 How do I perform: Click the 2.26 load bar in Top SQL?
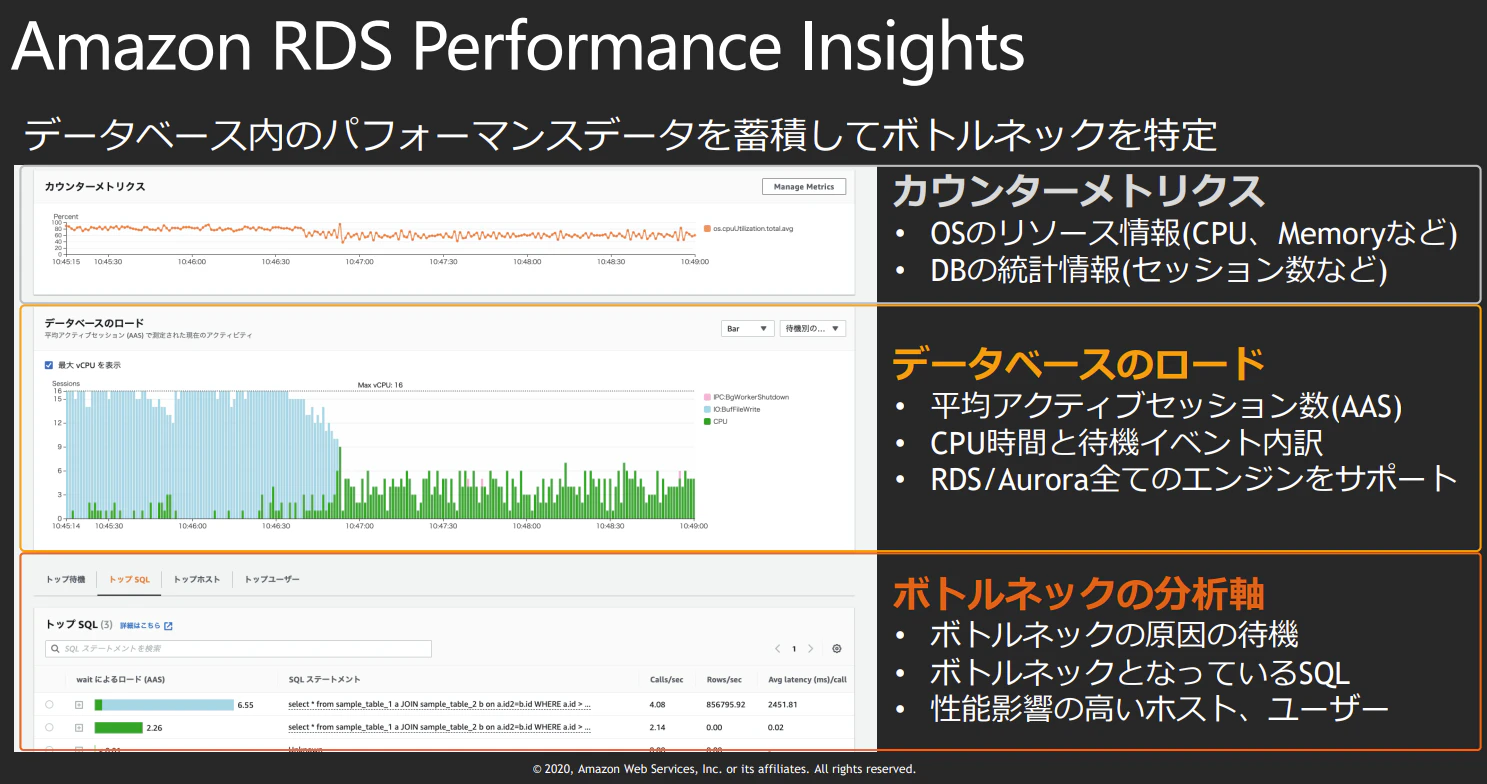click(x=119, y=727)
